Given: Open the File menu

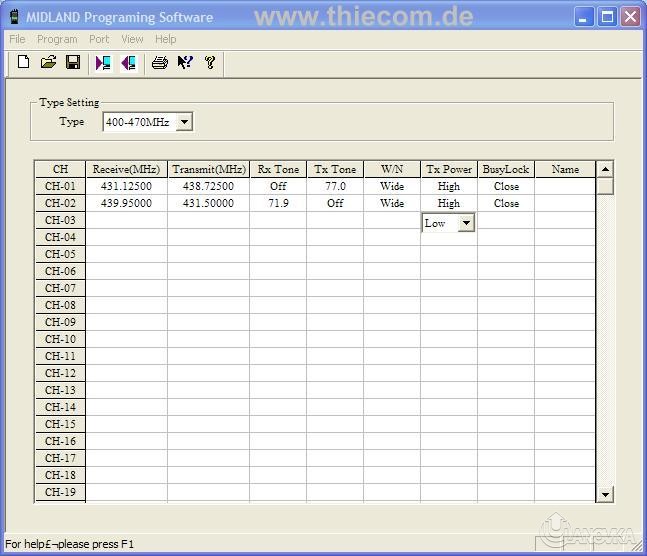Looking at the screenshot, I should [17, 39].
